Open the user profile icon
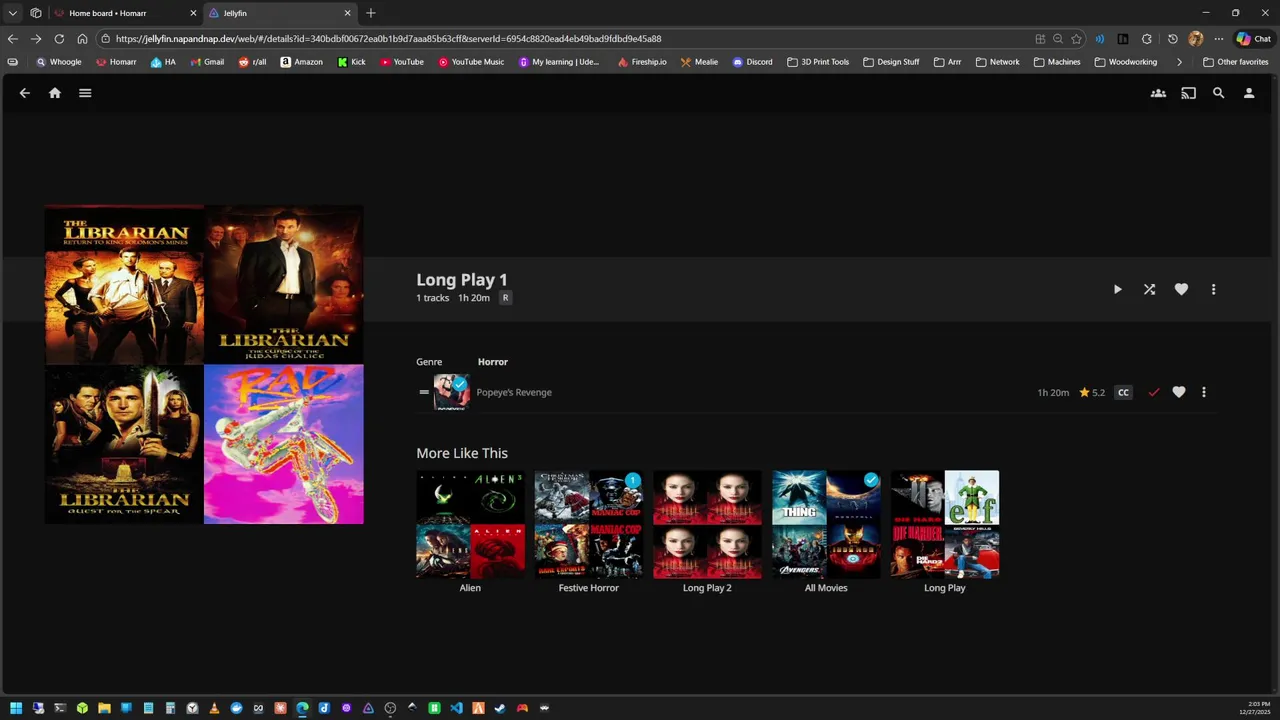This screenshot has width=1280, height=720. [1249, 93]
